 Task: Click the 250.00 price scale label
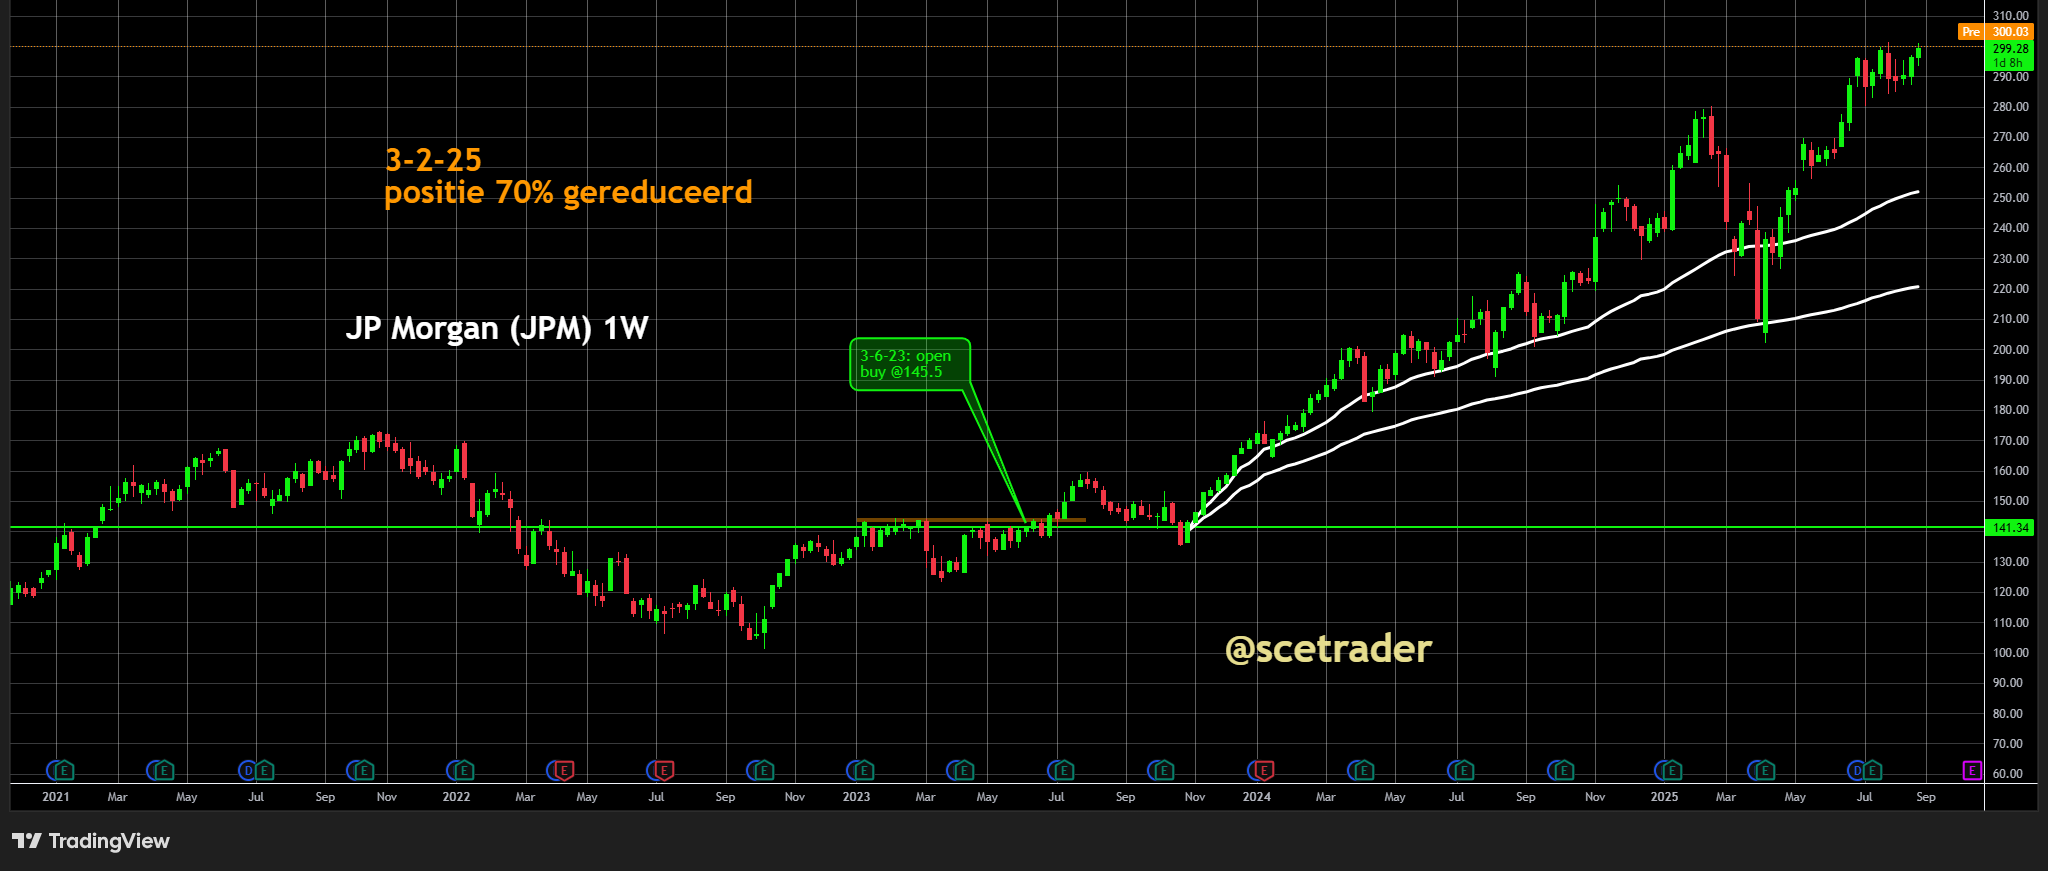coord(2010,198)
